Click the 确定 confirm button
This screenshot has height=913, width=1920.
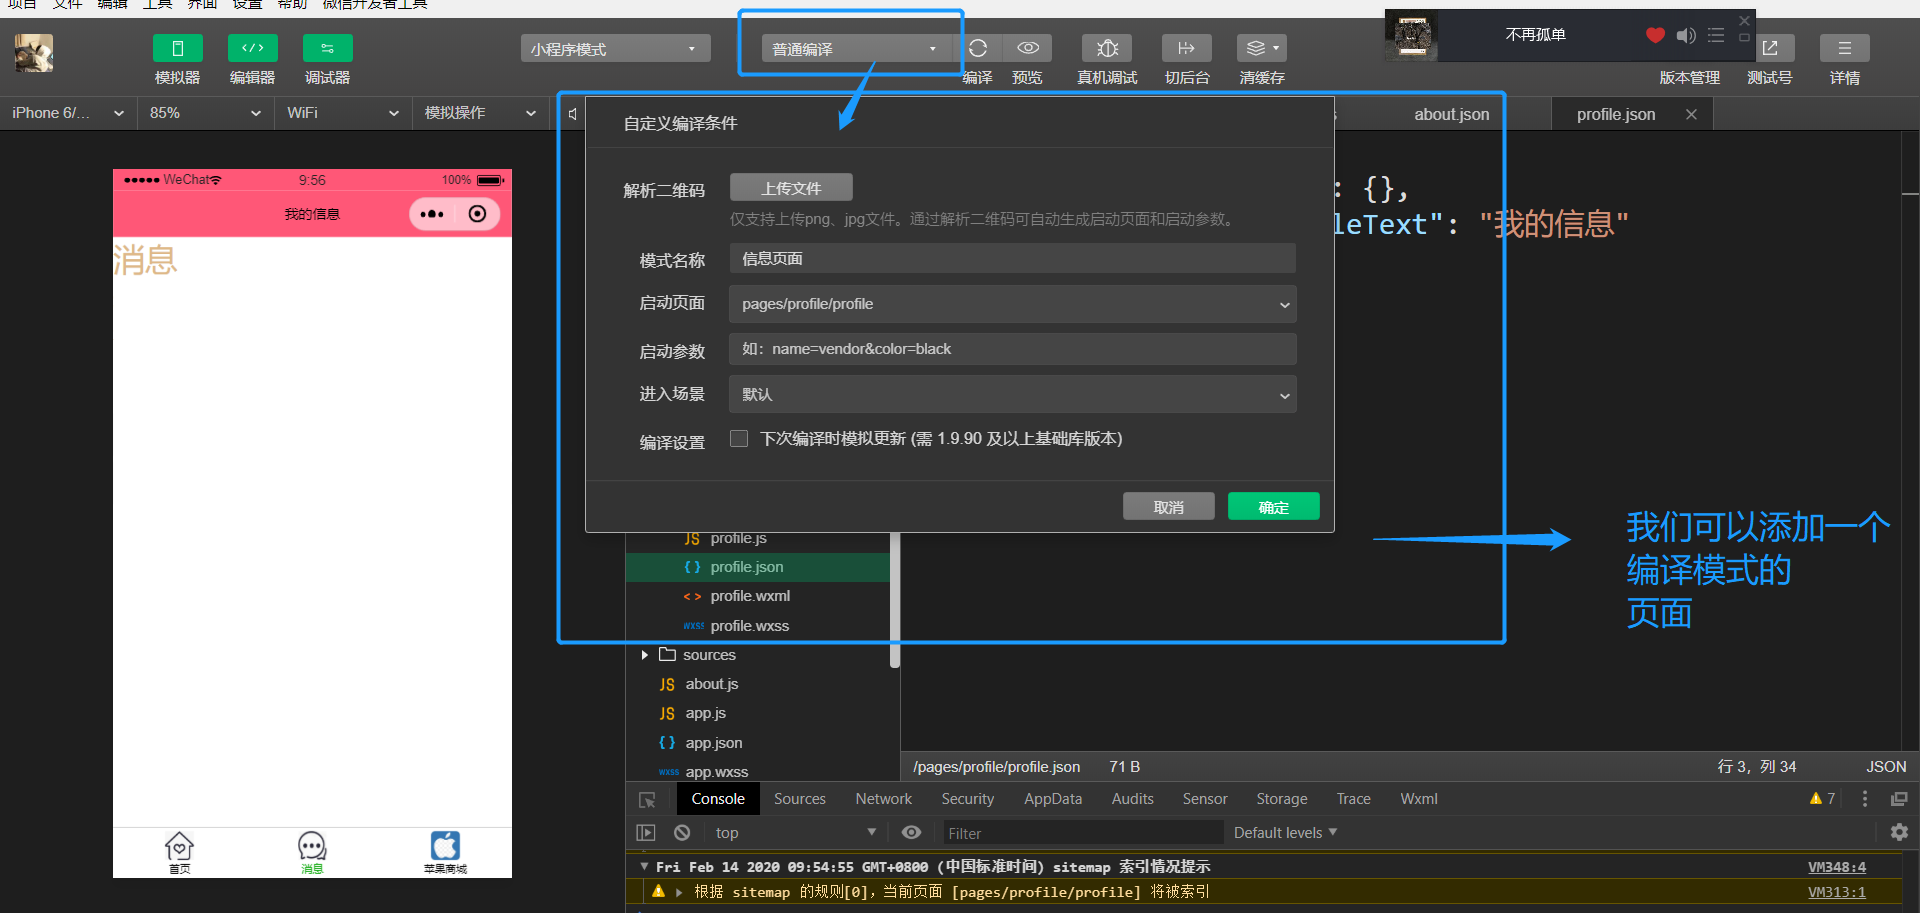(x=1273, y=507)
